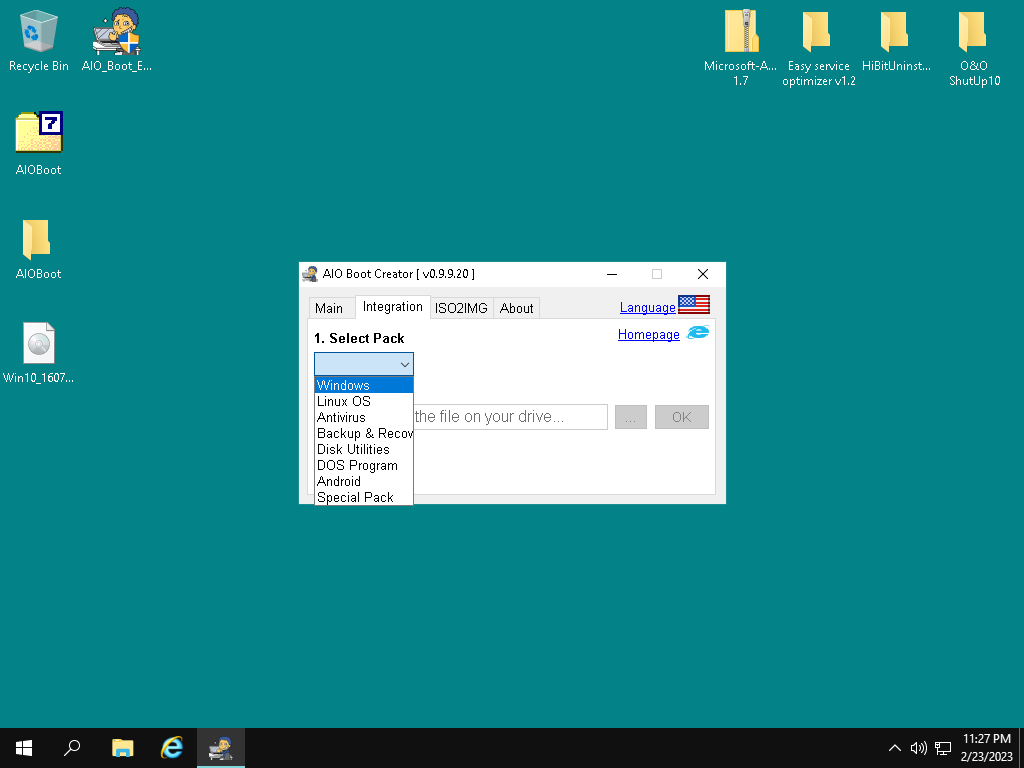Image resolution: width=1024 pixels, height=768 pixels.
Task: Open the Recycle Bin desktop icon
Action: (x=38, y=40)
